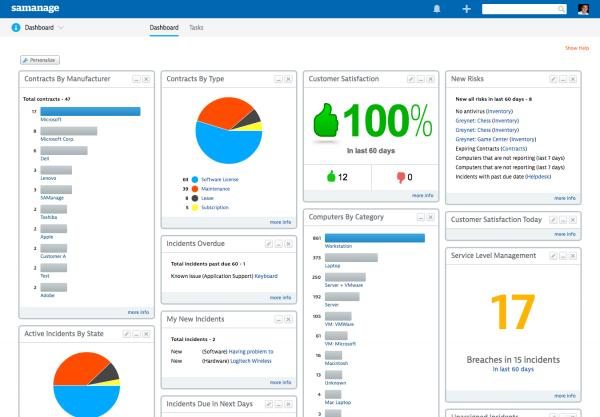Open the Dashboard dropdown menu
Image resolution: width=600 pixels, height=417 pixels.
pos(60,28)
